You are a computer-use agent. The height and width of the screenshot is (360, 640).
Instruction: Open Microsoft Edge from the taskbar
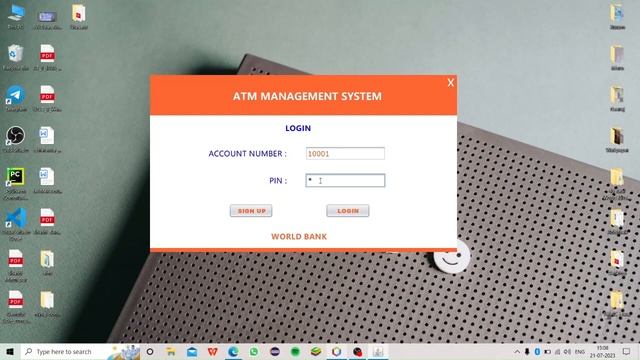tap(233, 351)
